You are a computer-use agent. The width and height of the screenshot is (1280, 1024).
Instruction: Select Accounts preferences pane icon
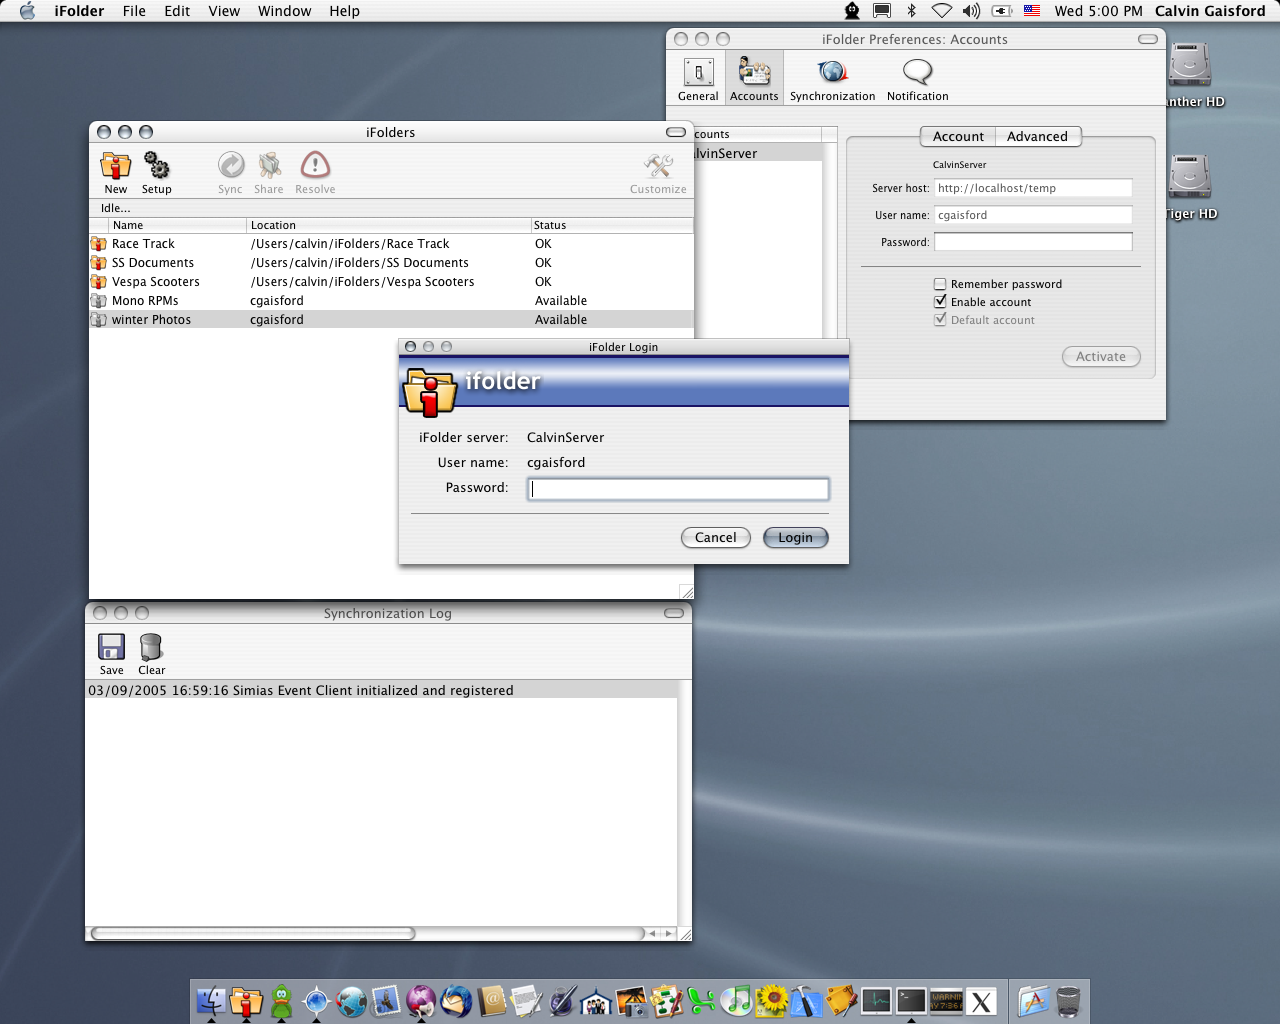point(754,79)
